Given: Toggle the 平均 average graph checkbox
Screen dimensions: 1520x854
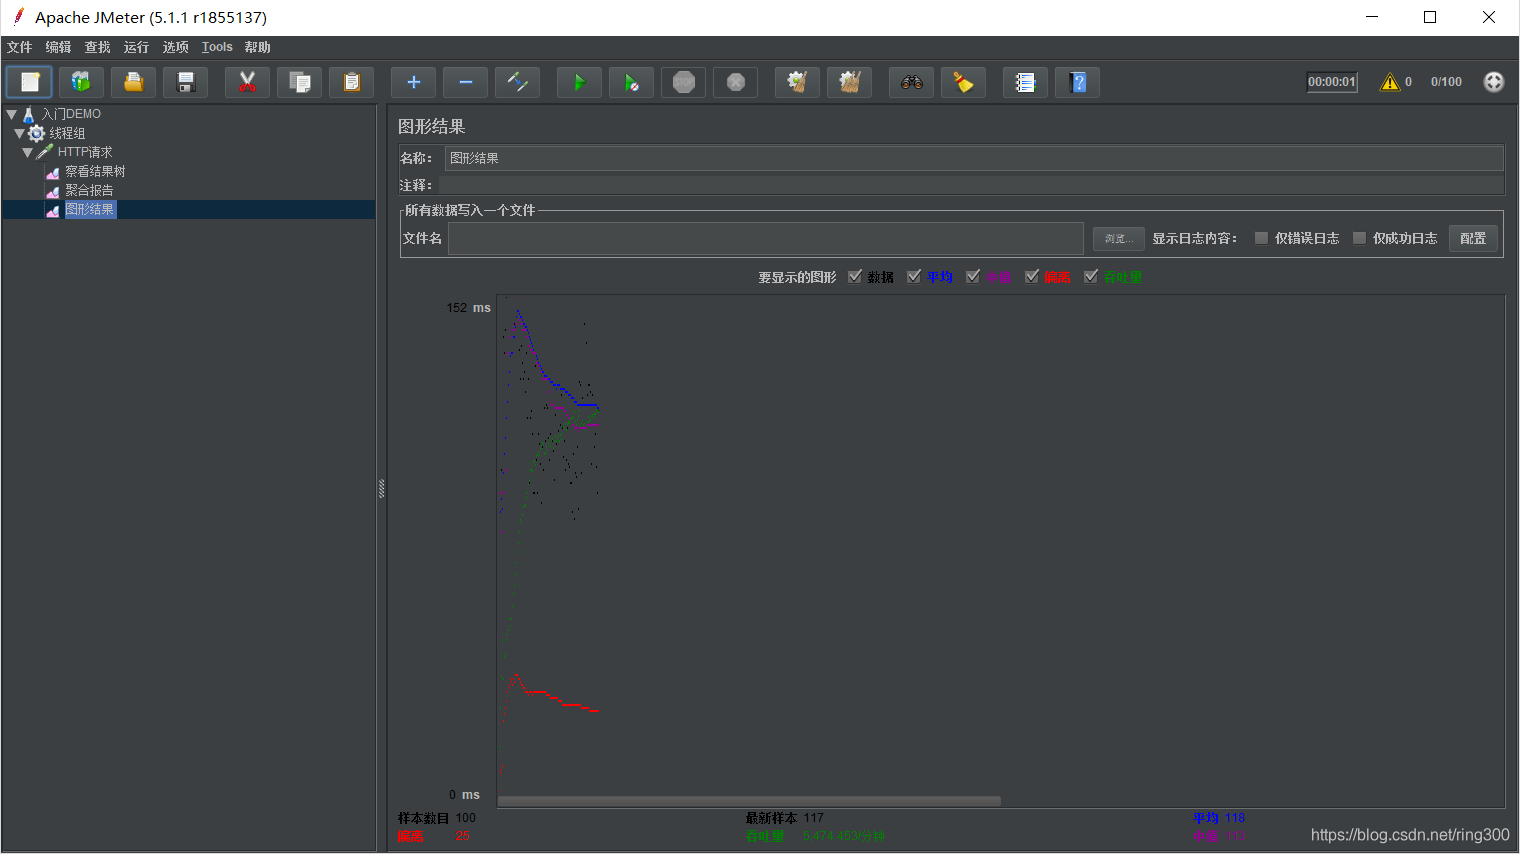Looking at the screenshot, I should pos(914,277).
